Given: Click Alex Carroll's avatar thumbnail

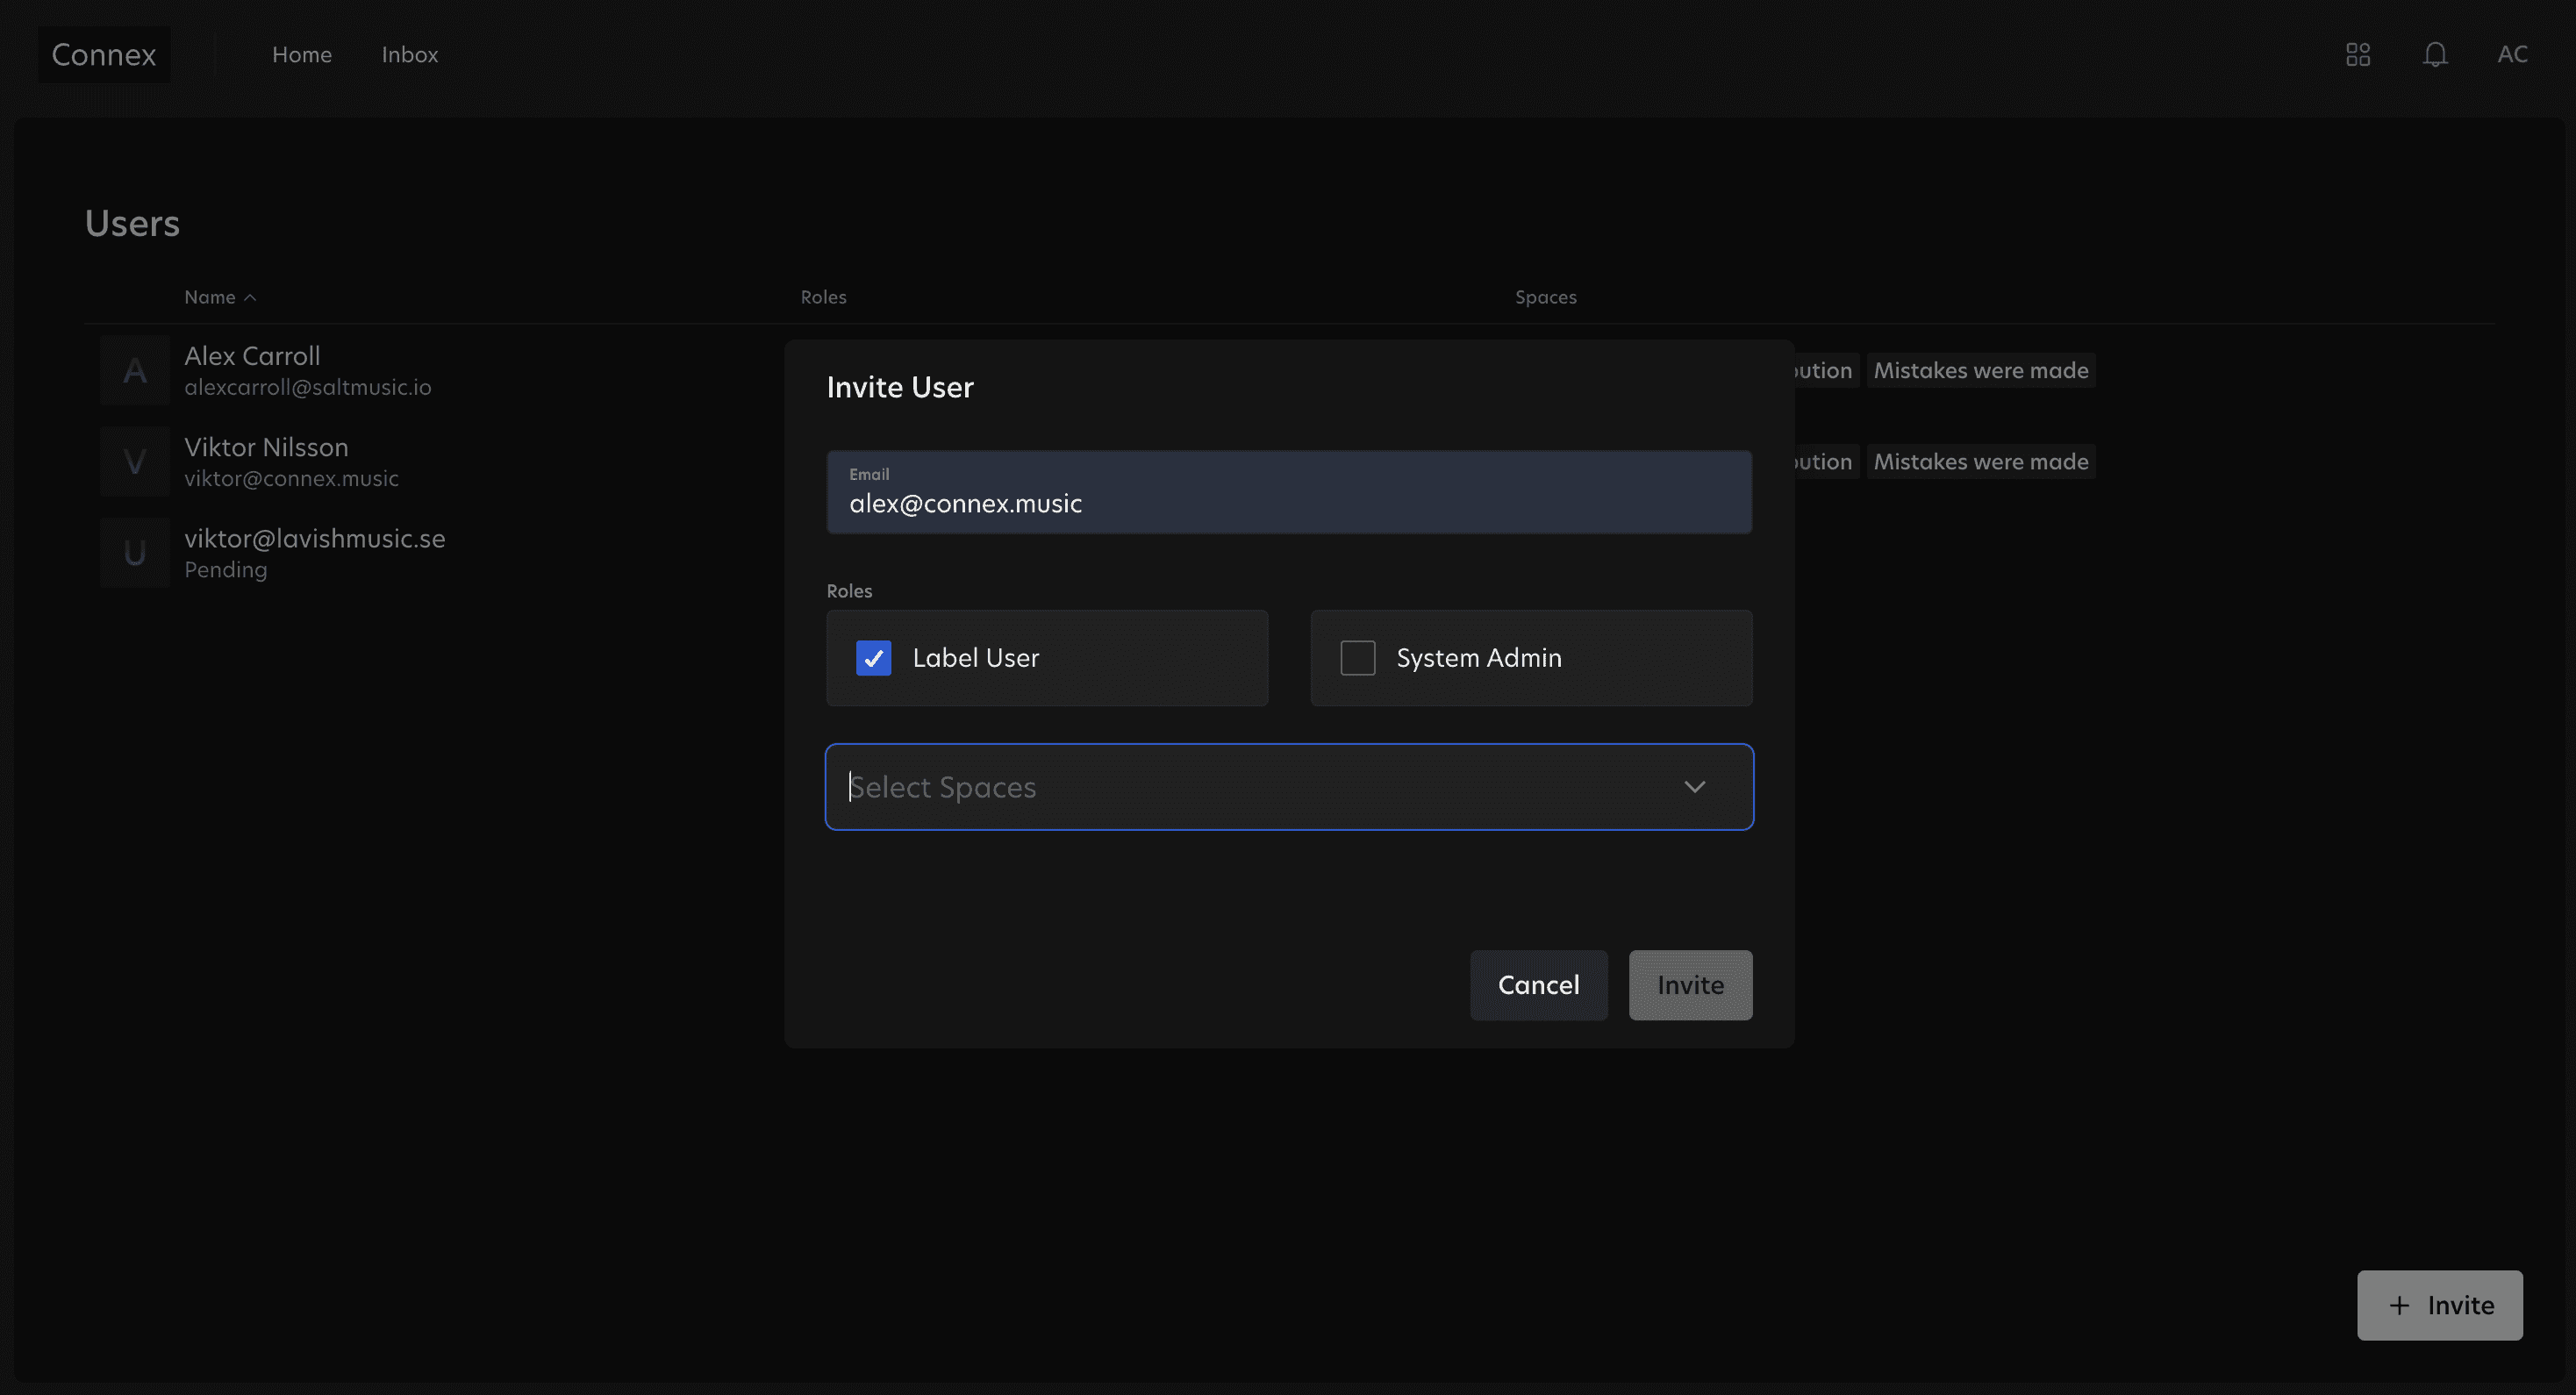Looking at the screenshot, I should click(x=134, y=371).
